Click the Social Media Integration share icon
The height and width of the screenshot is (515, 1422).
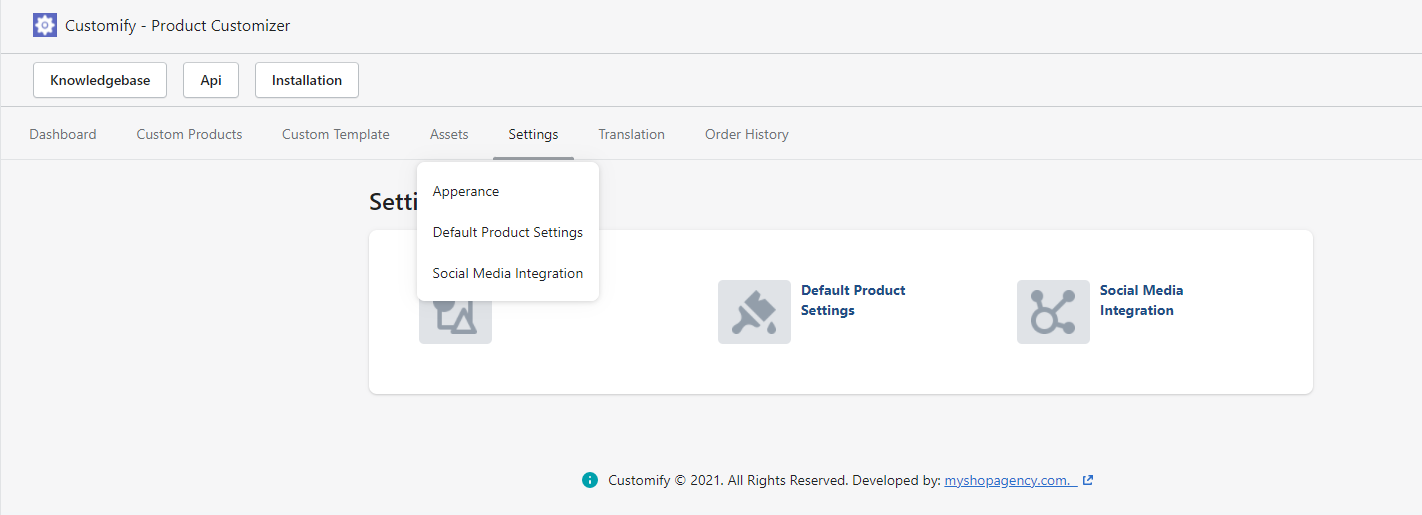click(1053, 312)
